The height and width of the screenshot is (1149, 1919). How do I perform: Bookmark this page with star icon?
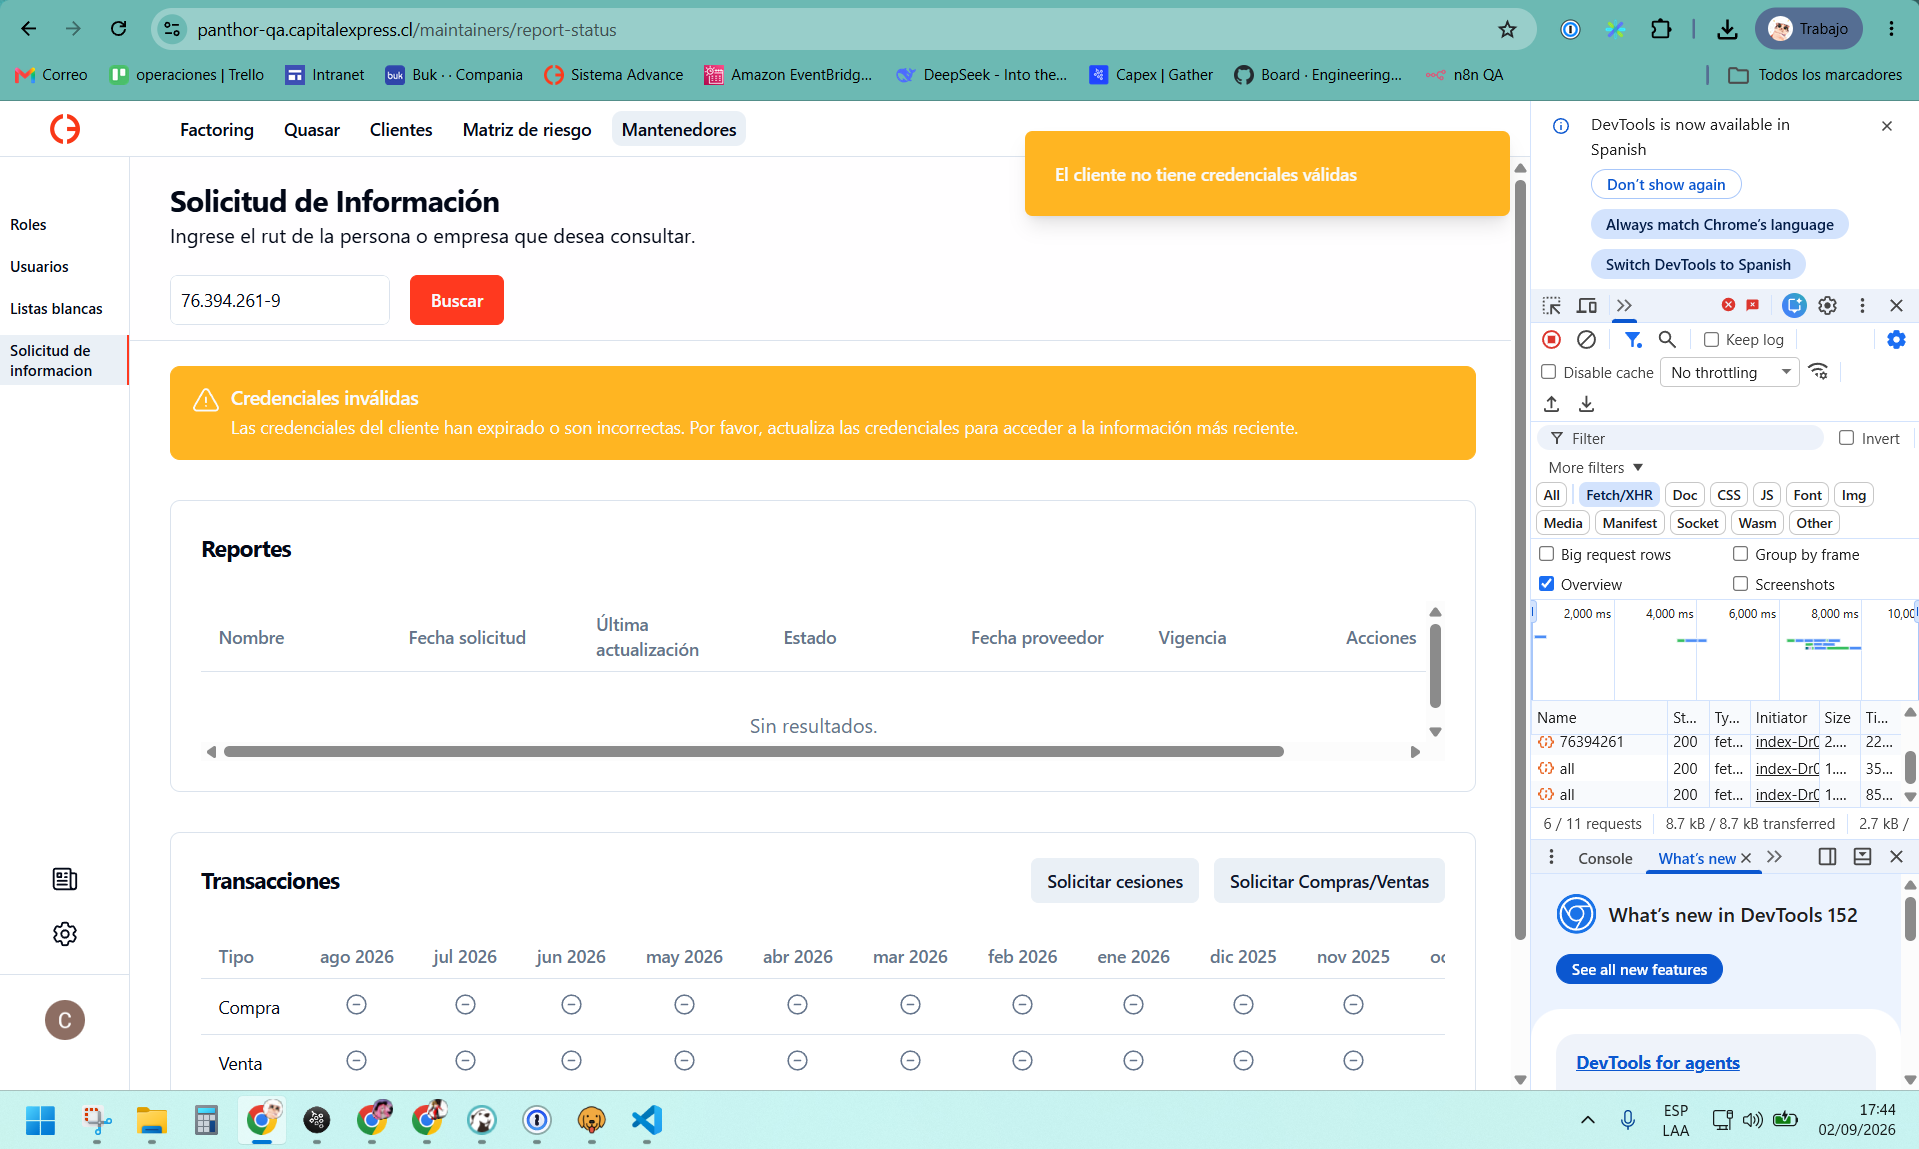point(1507,29)
